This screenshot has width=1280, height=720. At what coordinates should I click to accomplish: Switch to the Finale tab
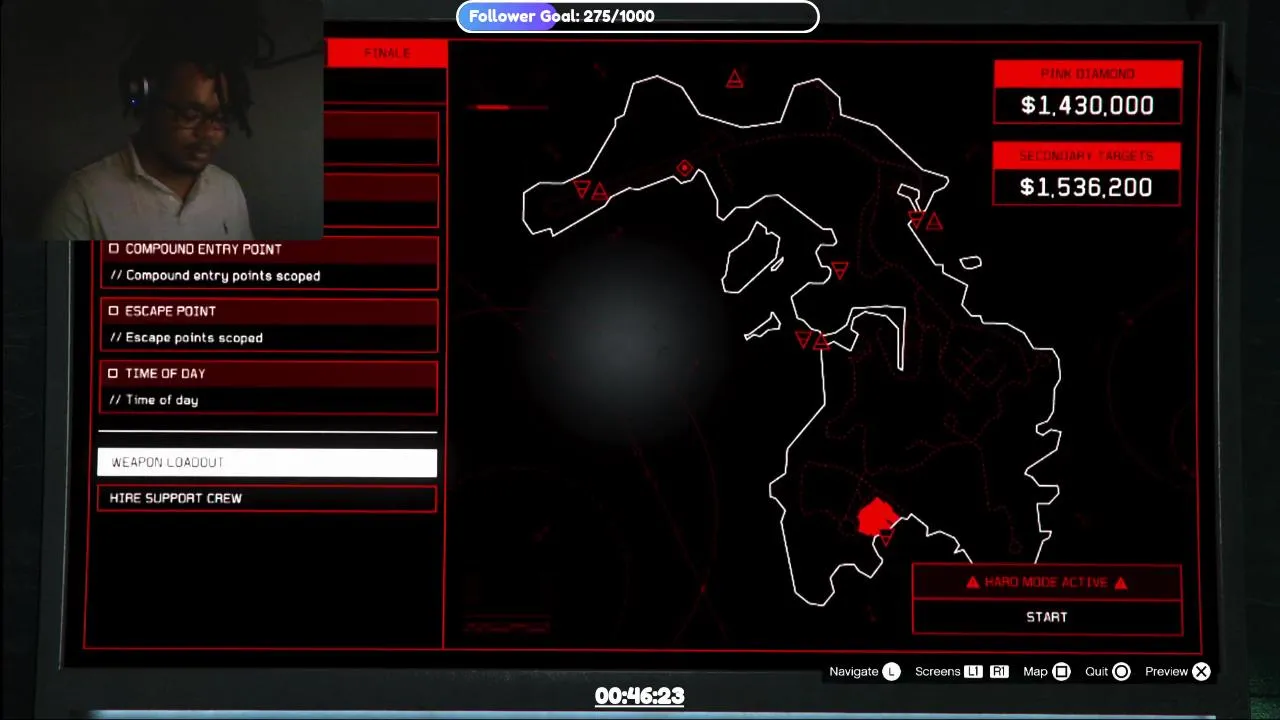[x=386, y=53]
